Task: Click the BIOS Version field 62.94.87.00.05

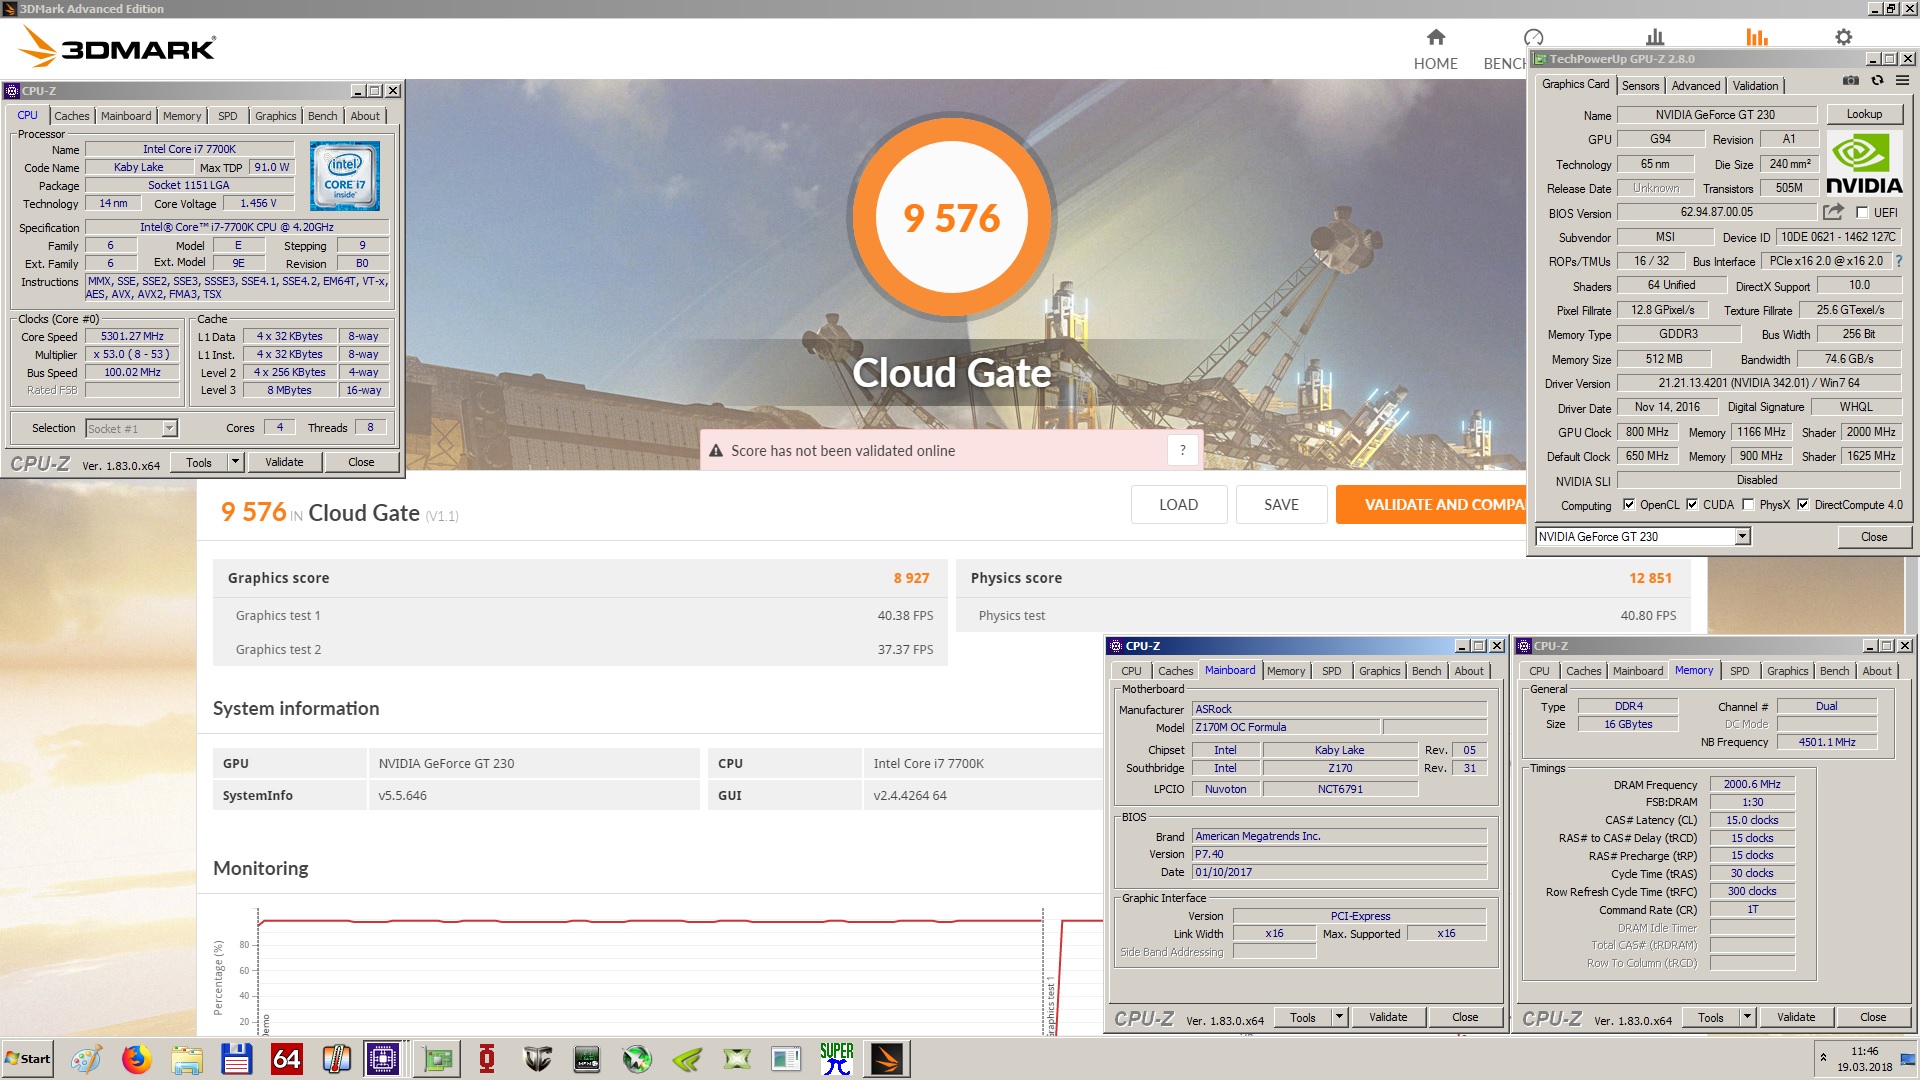Action: tap(1716, 212)
